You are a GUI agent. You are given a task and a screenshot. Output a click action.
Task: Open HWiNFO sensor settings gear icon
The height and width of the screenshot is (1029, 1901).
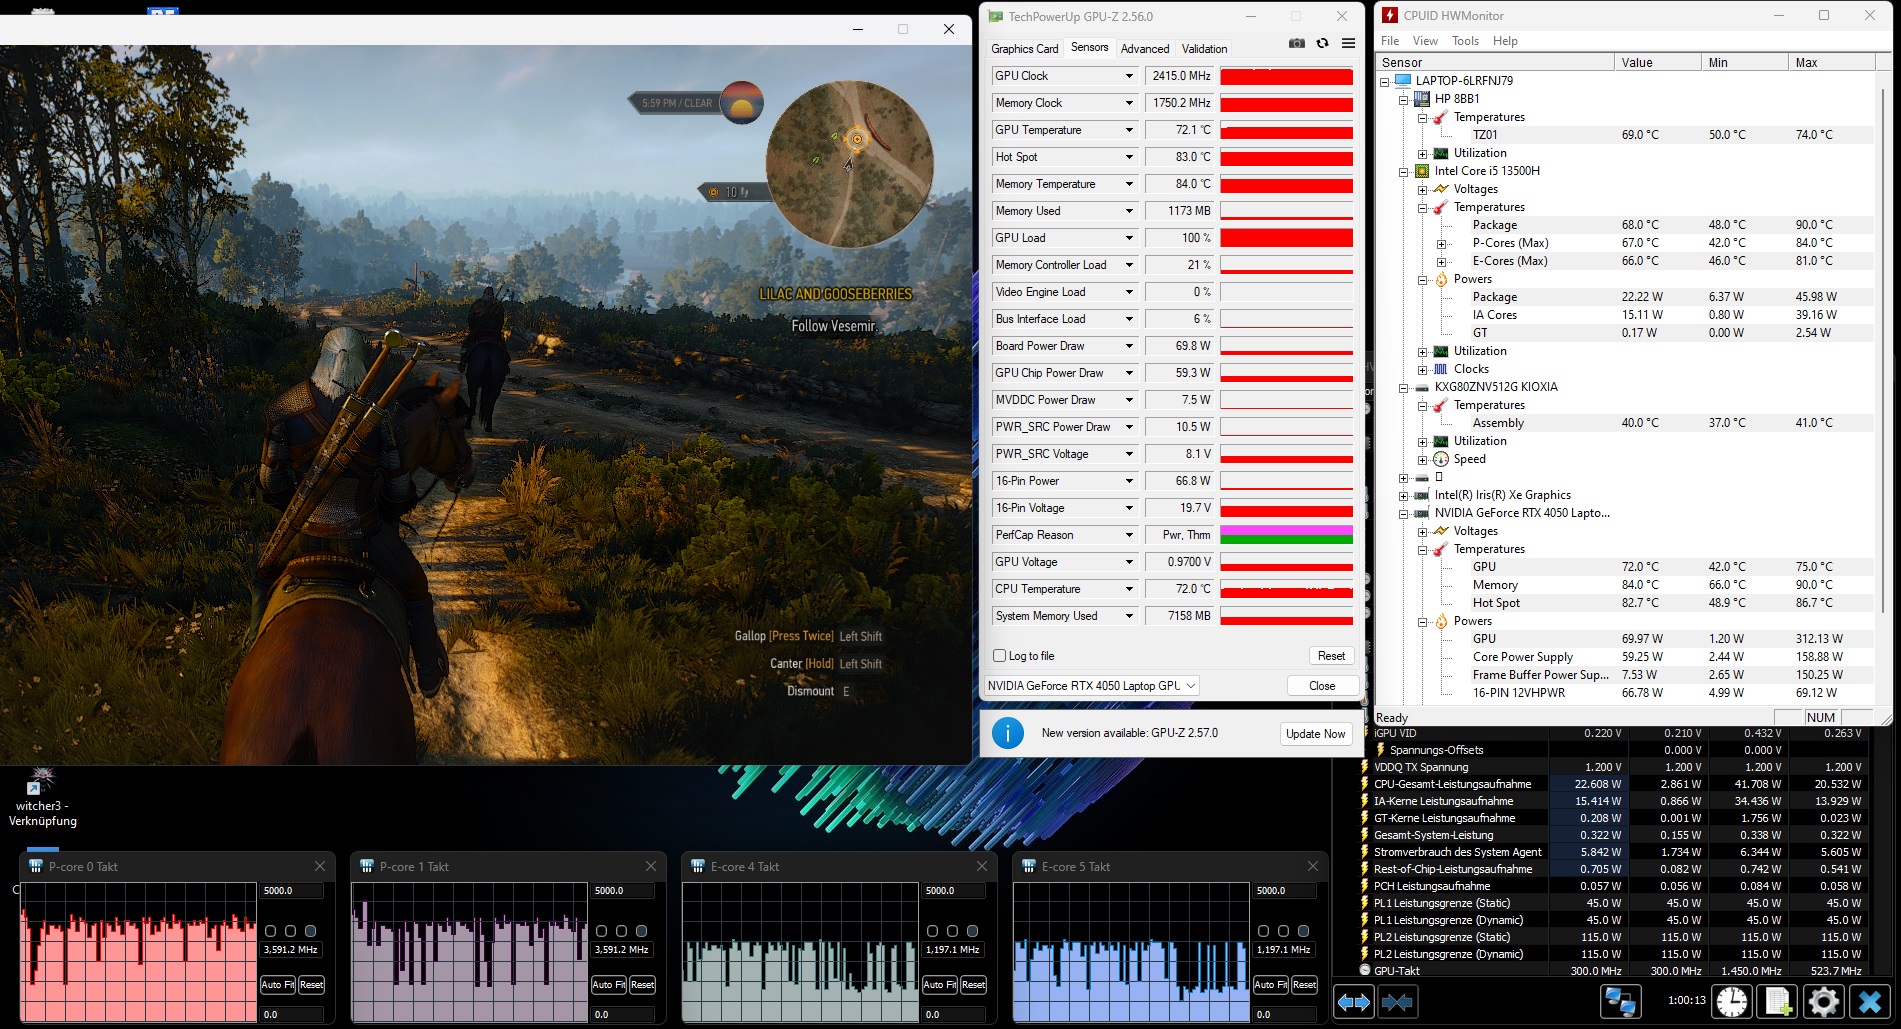point(1823,1001)
